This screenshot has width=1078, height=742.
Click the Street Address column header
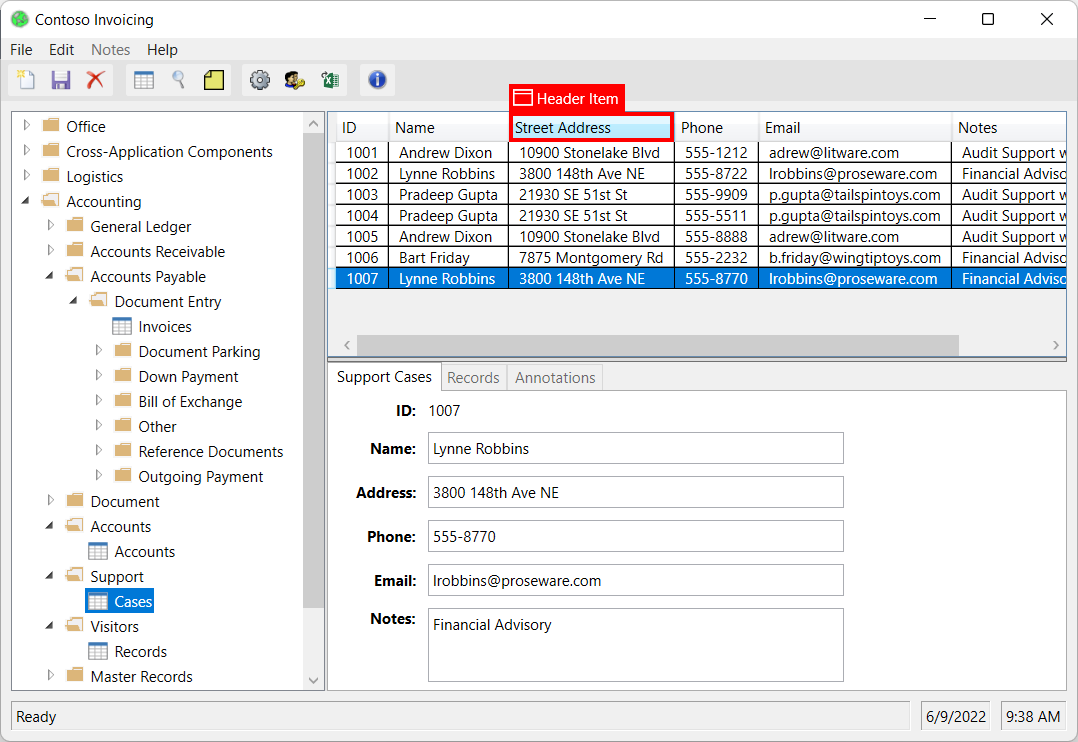[x=590, y=127]
